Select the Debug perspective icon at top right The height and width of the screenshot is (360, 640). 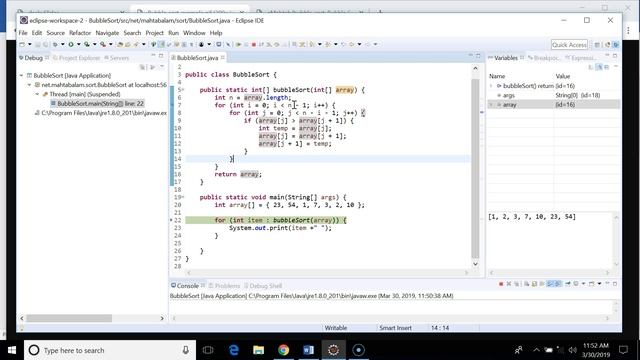pyautogui.click(x=616, y=44)
